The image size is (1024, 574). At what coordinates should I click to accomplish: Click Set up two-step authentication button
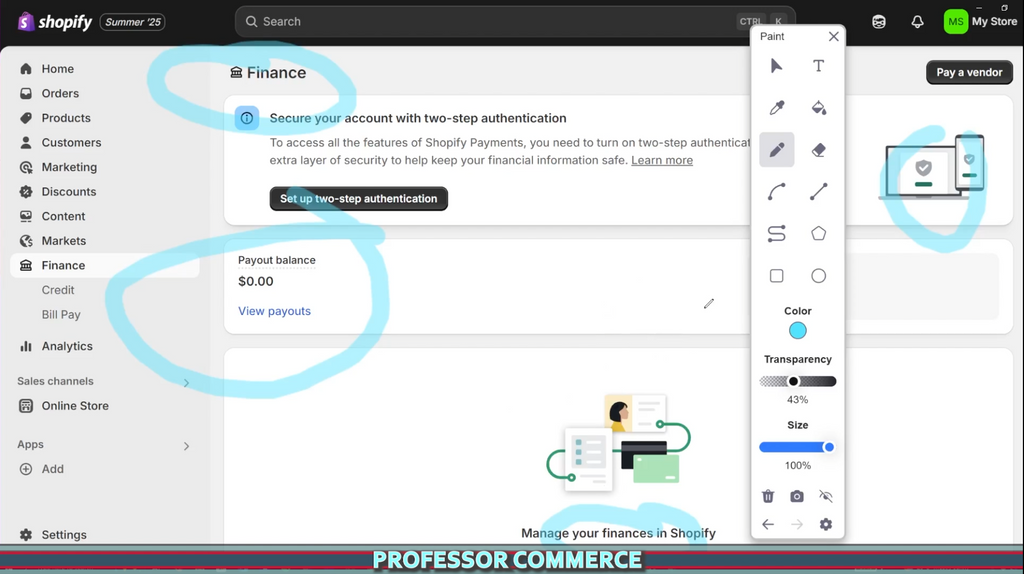click(x=359, y=199)
